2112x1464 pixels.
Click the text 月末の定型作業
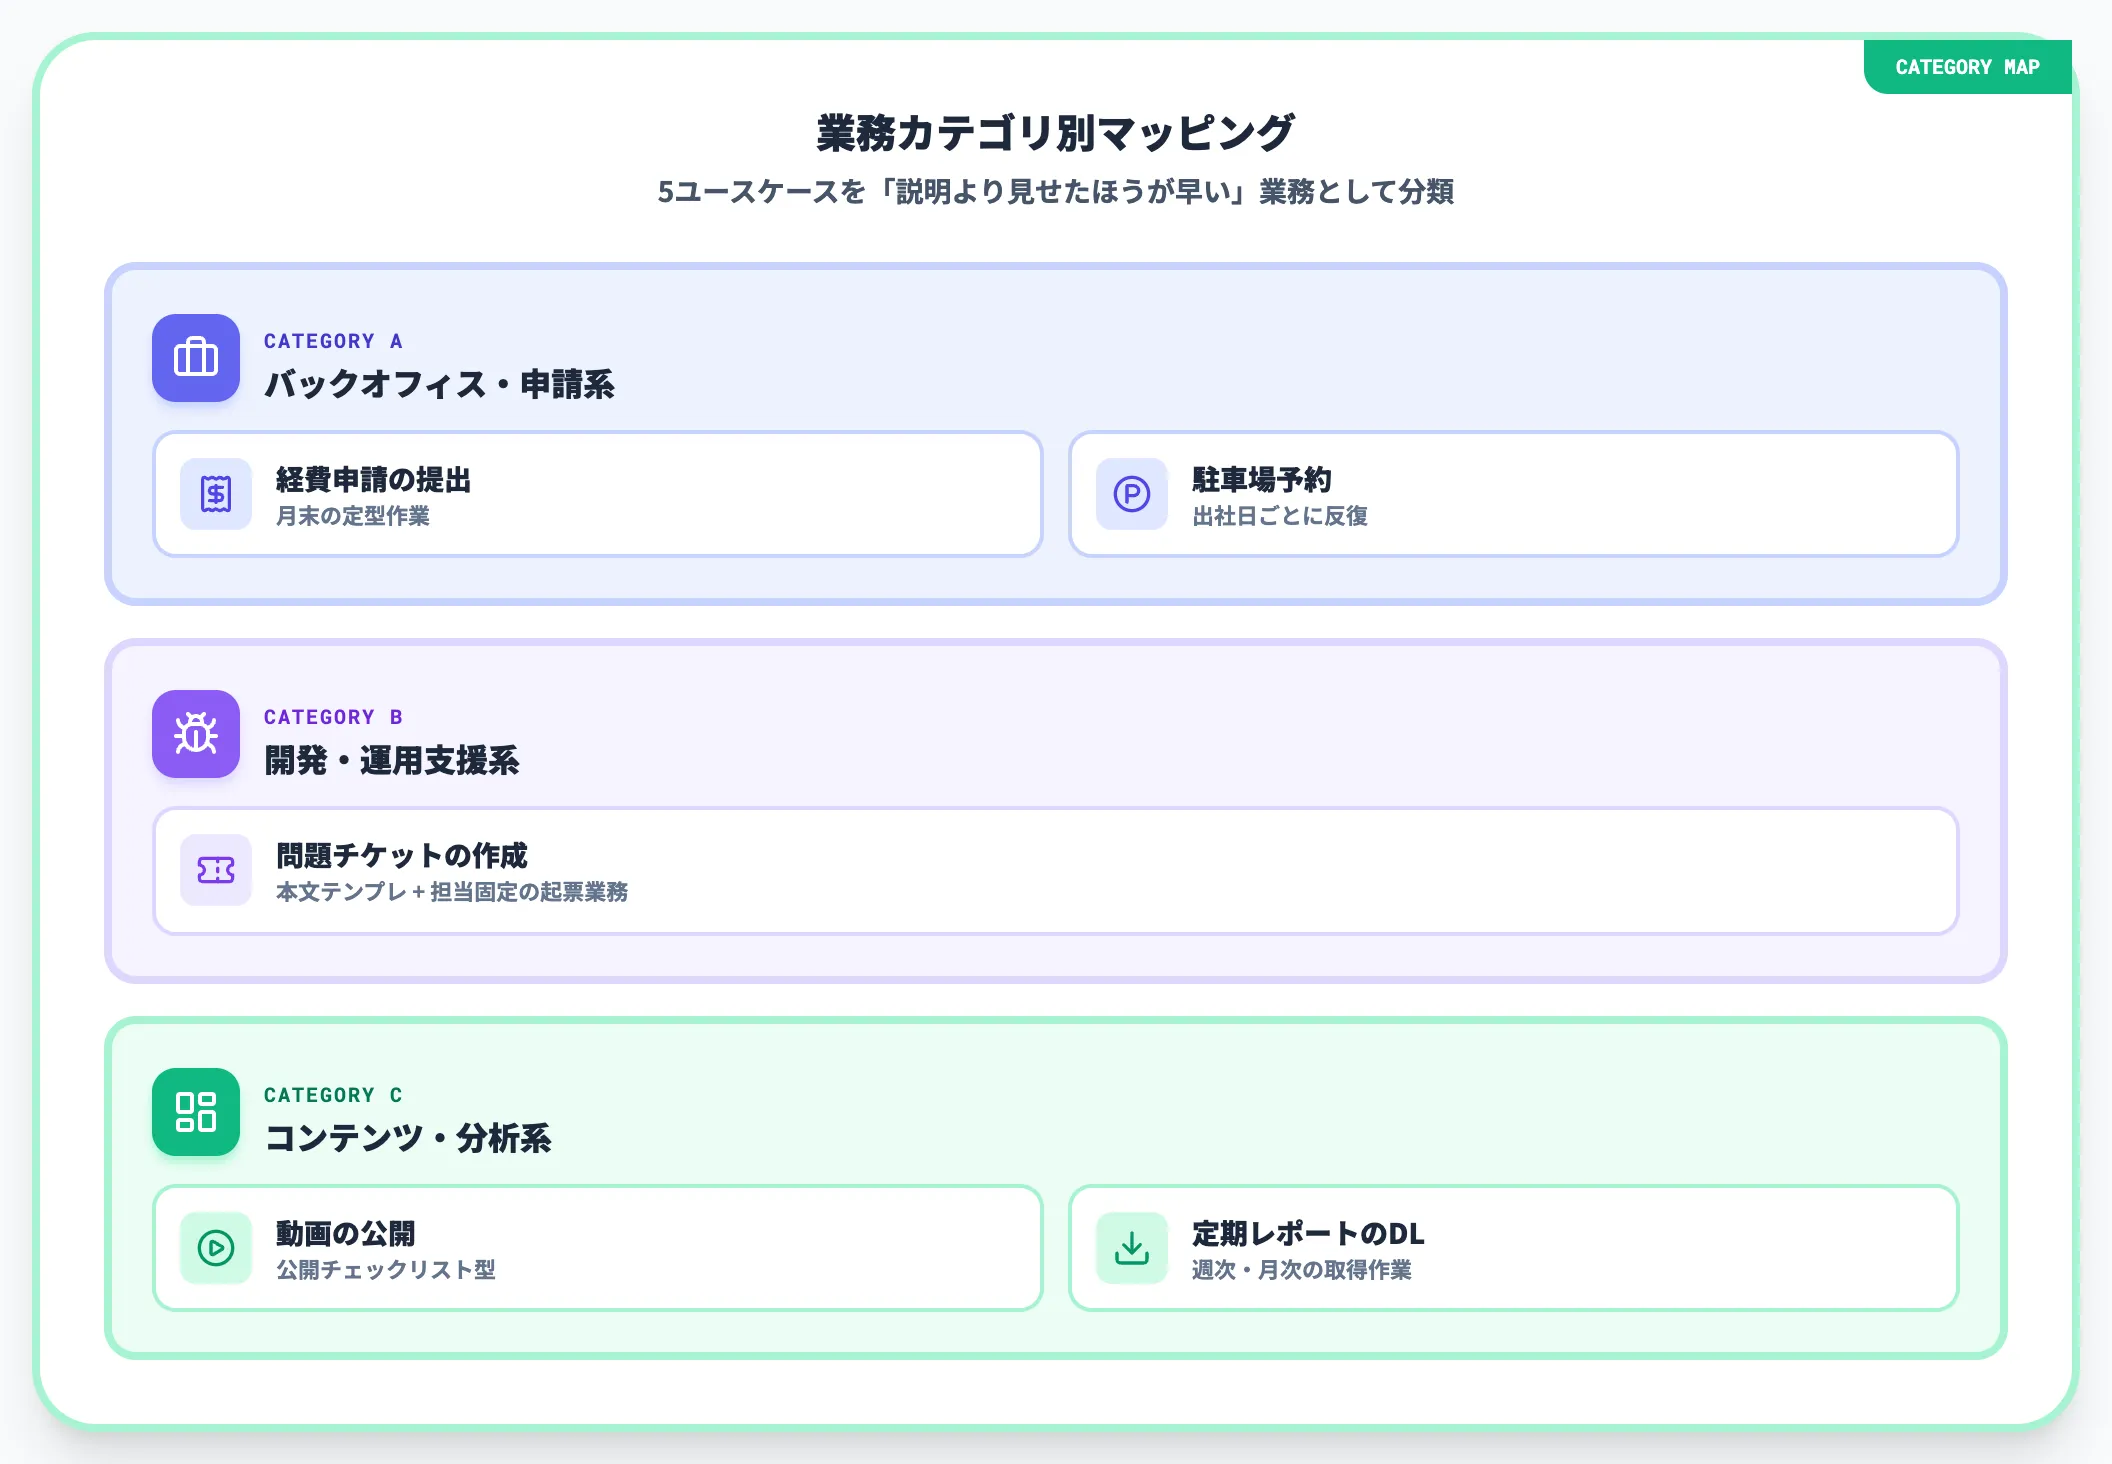click(353, 516)
